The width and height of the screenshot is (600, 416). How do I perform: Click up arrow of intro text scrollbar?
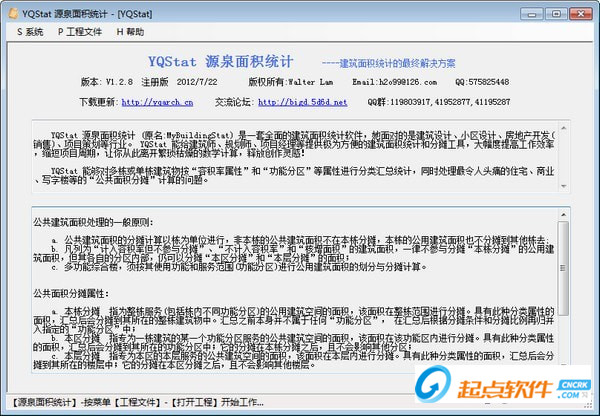tap(563, 128)
